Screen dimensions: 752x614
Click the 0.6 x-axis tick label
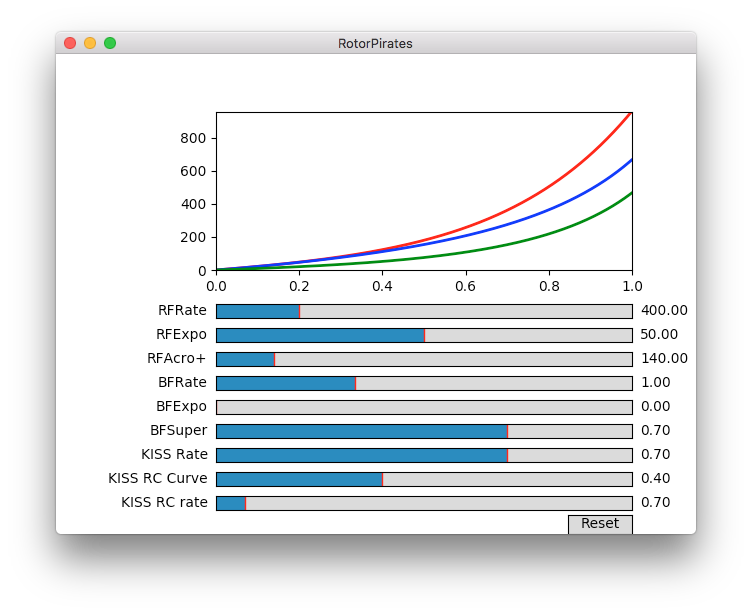(x=465, y=286)
